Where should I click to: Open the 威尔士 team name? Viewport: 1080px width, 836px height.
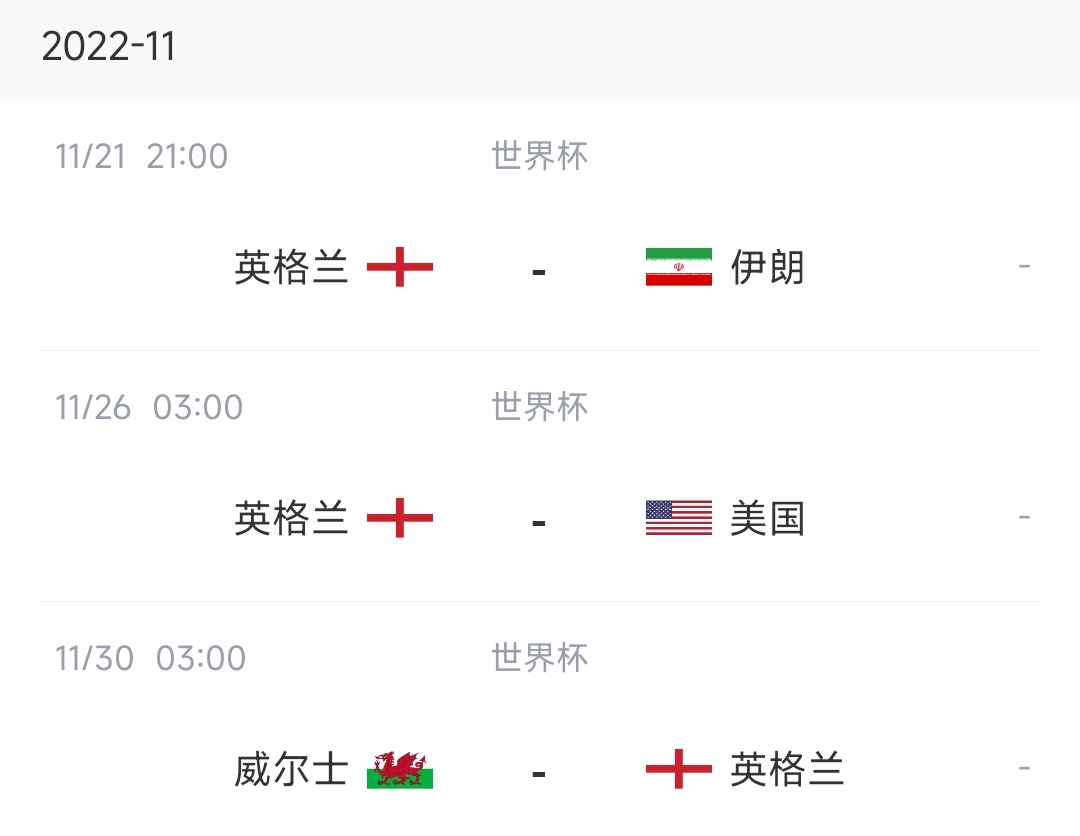coord(291,769)
